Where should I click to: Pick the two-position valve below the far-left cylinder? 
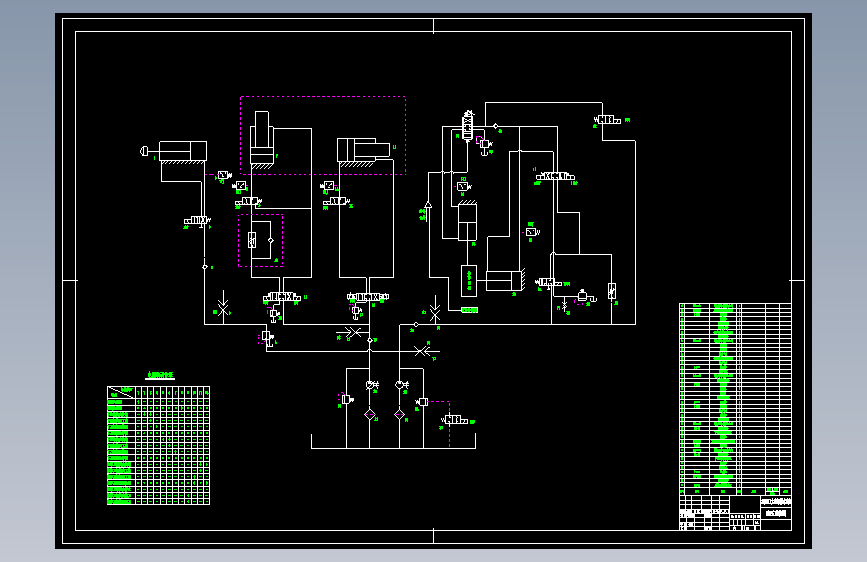point(197,221)
